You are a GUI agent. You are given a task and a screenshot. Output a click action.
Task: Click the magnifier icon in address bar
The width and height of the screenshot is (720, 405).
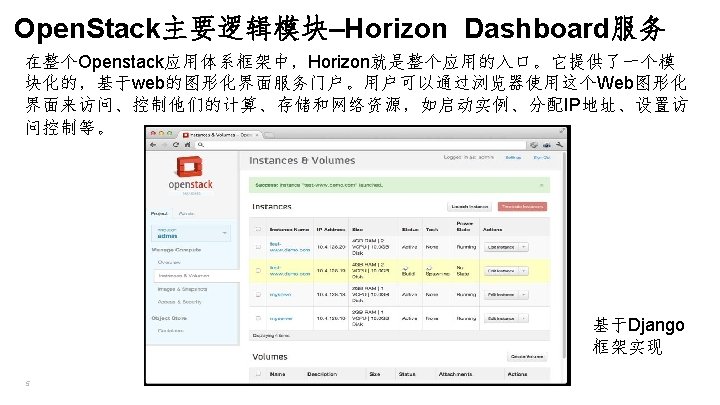coord(201,145)
